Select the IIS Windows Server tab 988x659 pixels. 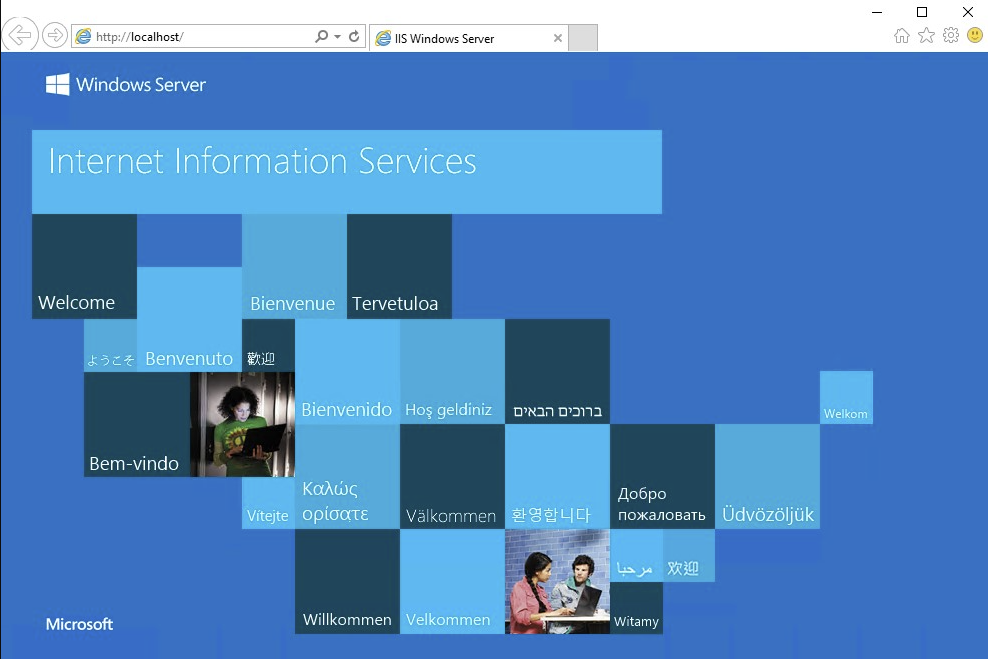pyautogui.click(x=469, y=38)
